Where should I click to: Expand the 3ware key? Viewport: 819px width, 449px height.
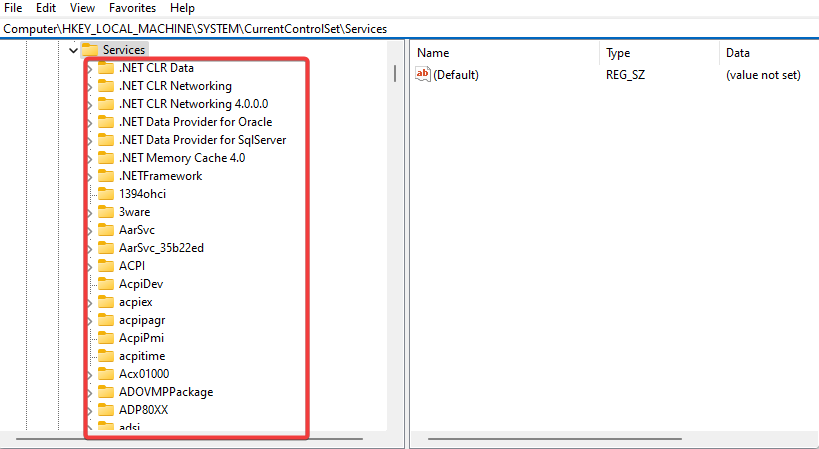tap(89, 213)
